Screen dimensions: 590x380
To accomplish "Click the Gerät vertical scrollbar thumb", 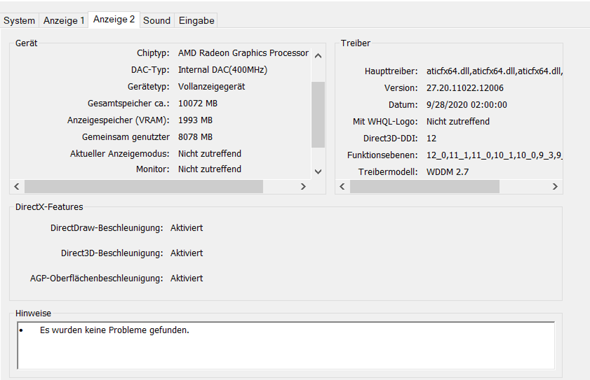I will [x=318, y=114].
